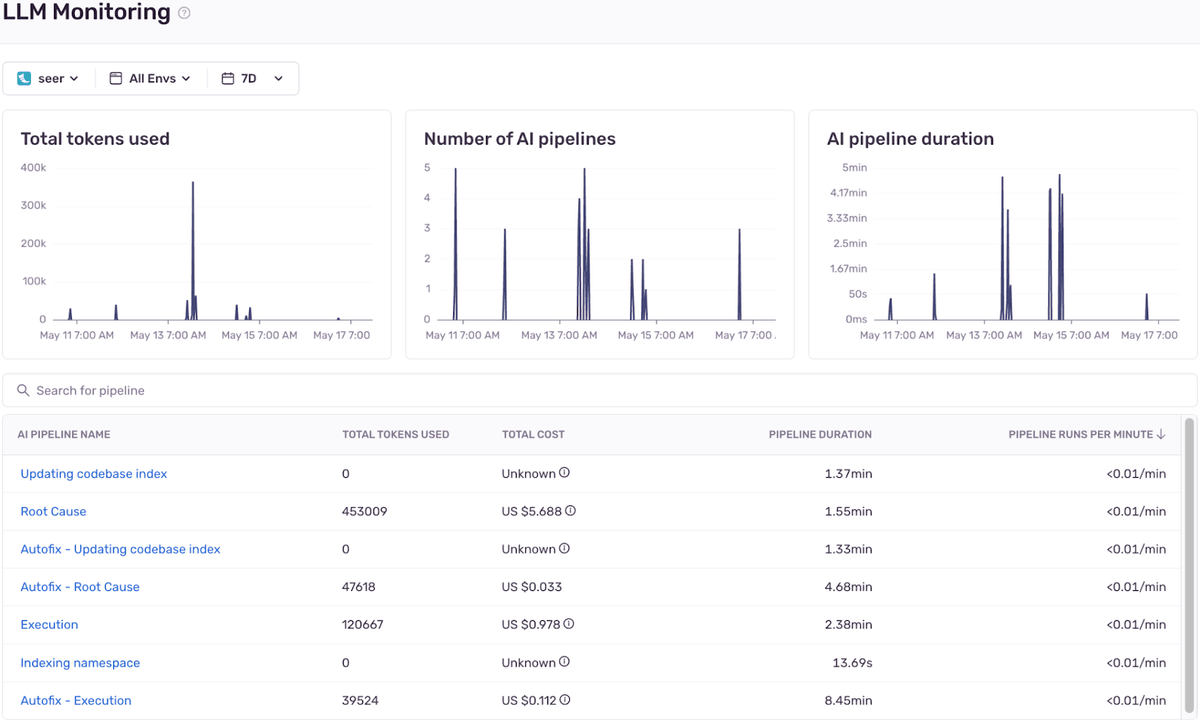Expand the All Envs environment selector

(x=150, y=79)
